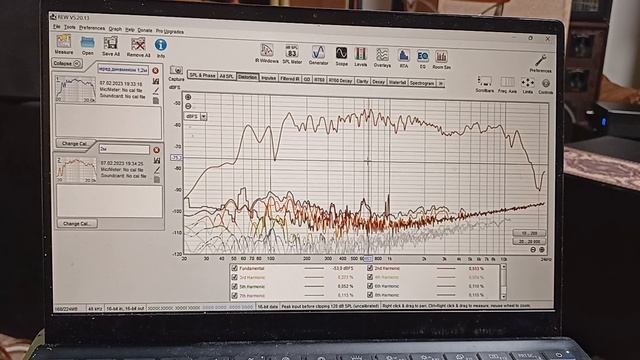Set frequency range to 20..20,000
The height and width of the screenshot is (360, 640).
coord(529,242)
